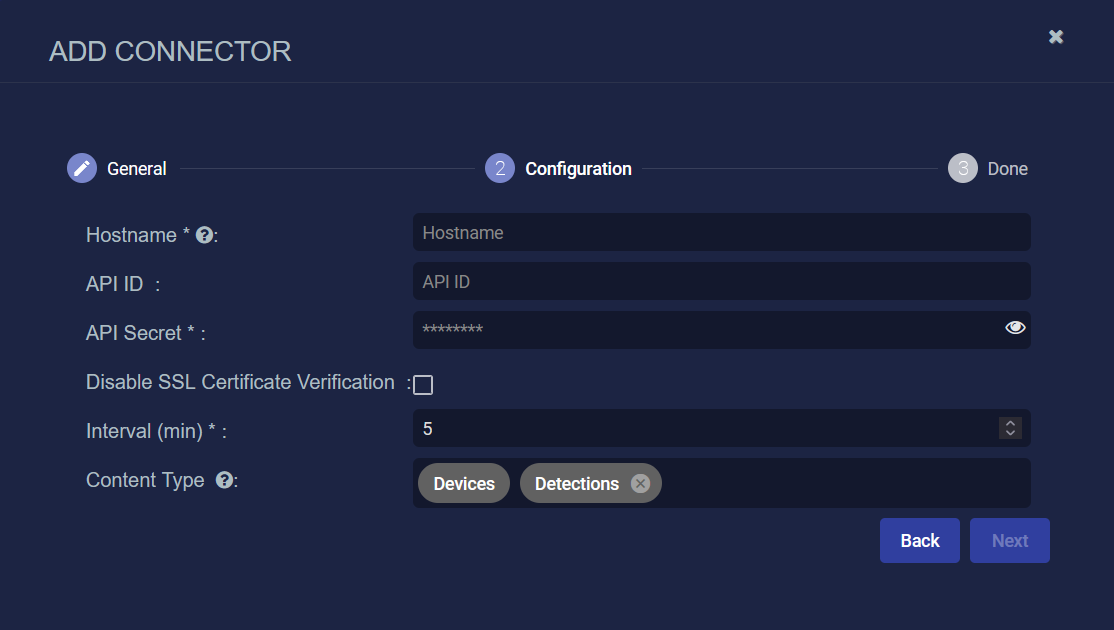Click the Hostname help question mark icon
Screen dimensions: 1114x630
[204, 235]
